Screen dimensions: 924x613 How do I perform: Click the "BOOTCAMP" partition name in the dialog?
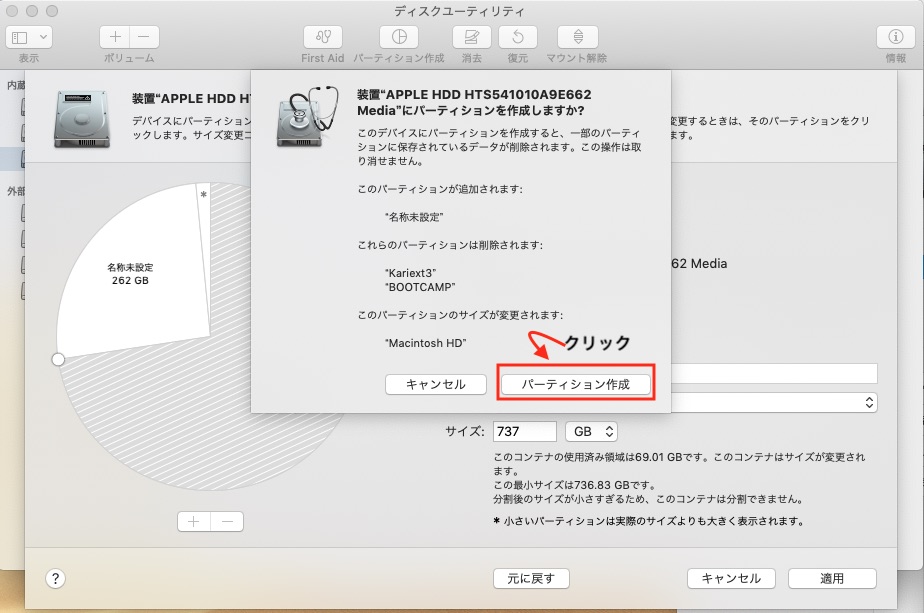point(420,287)
